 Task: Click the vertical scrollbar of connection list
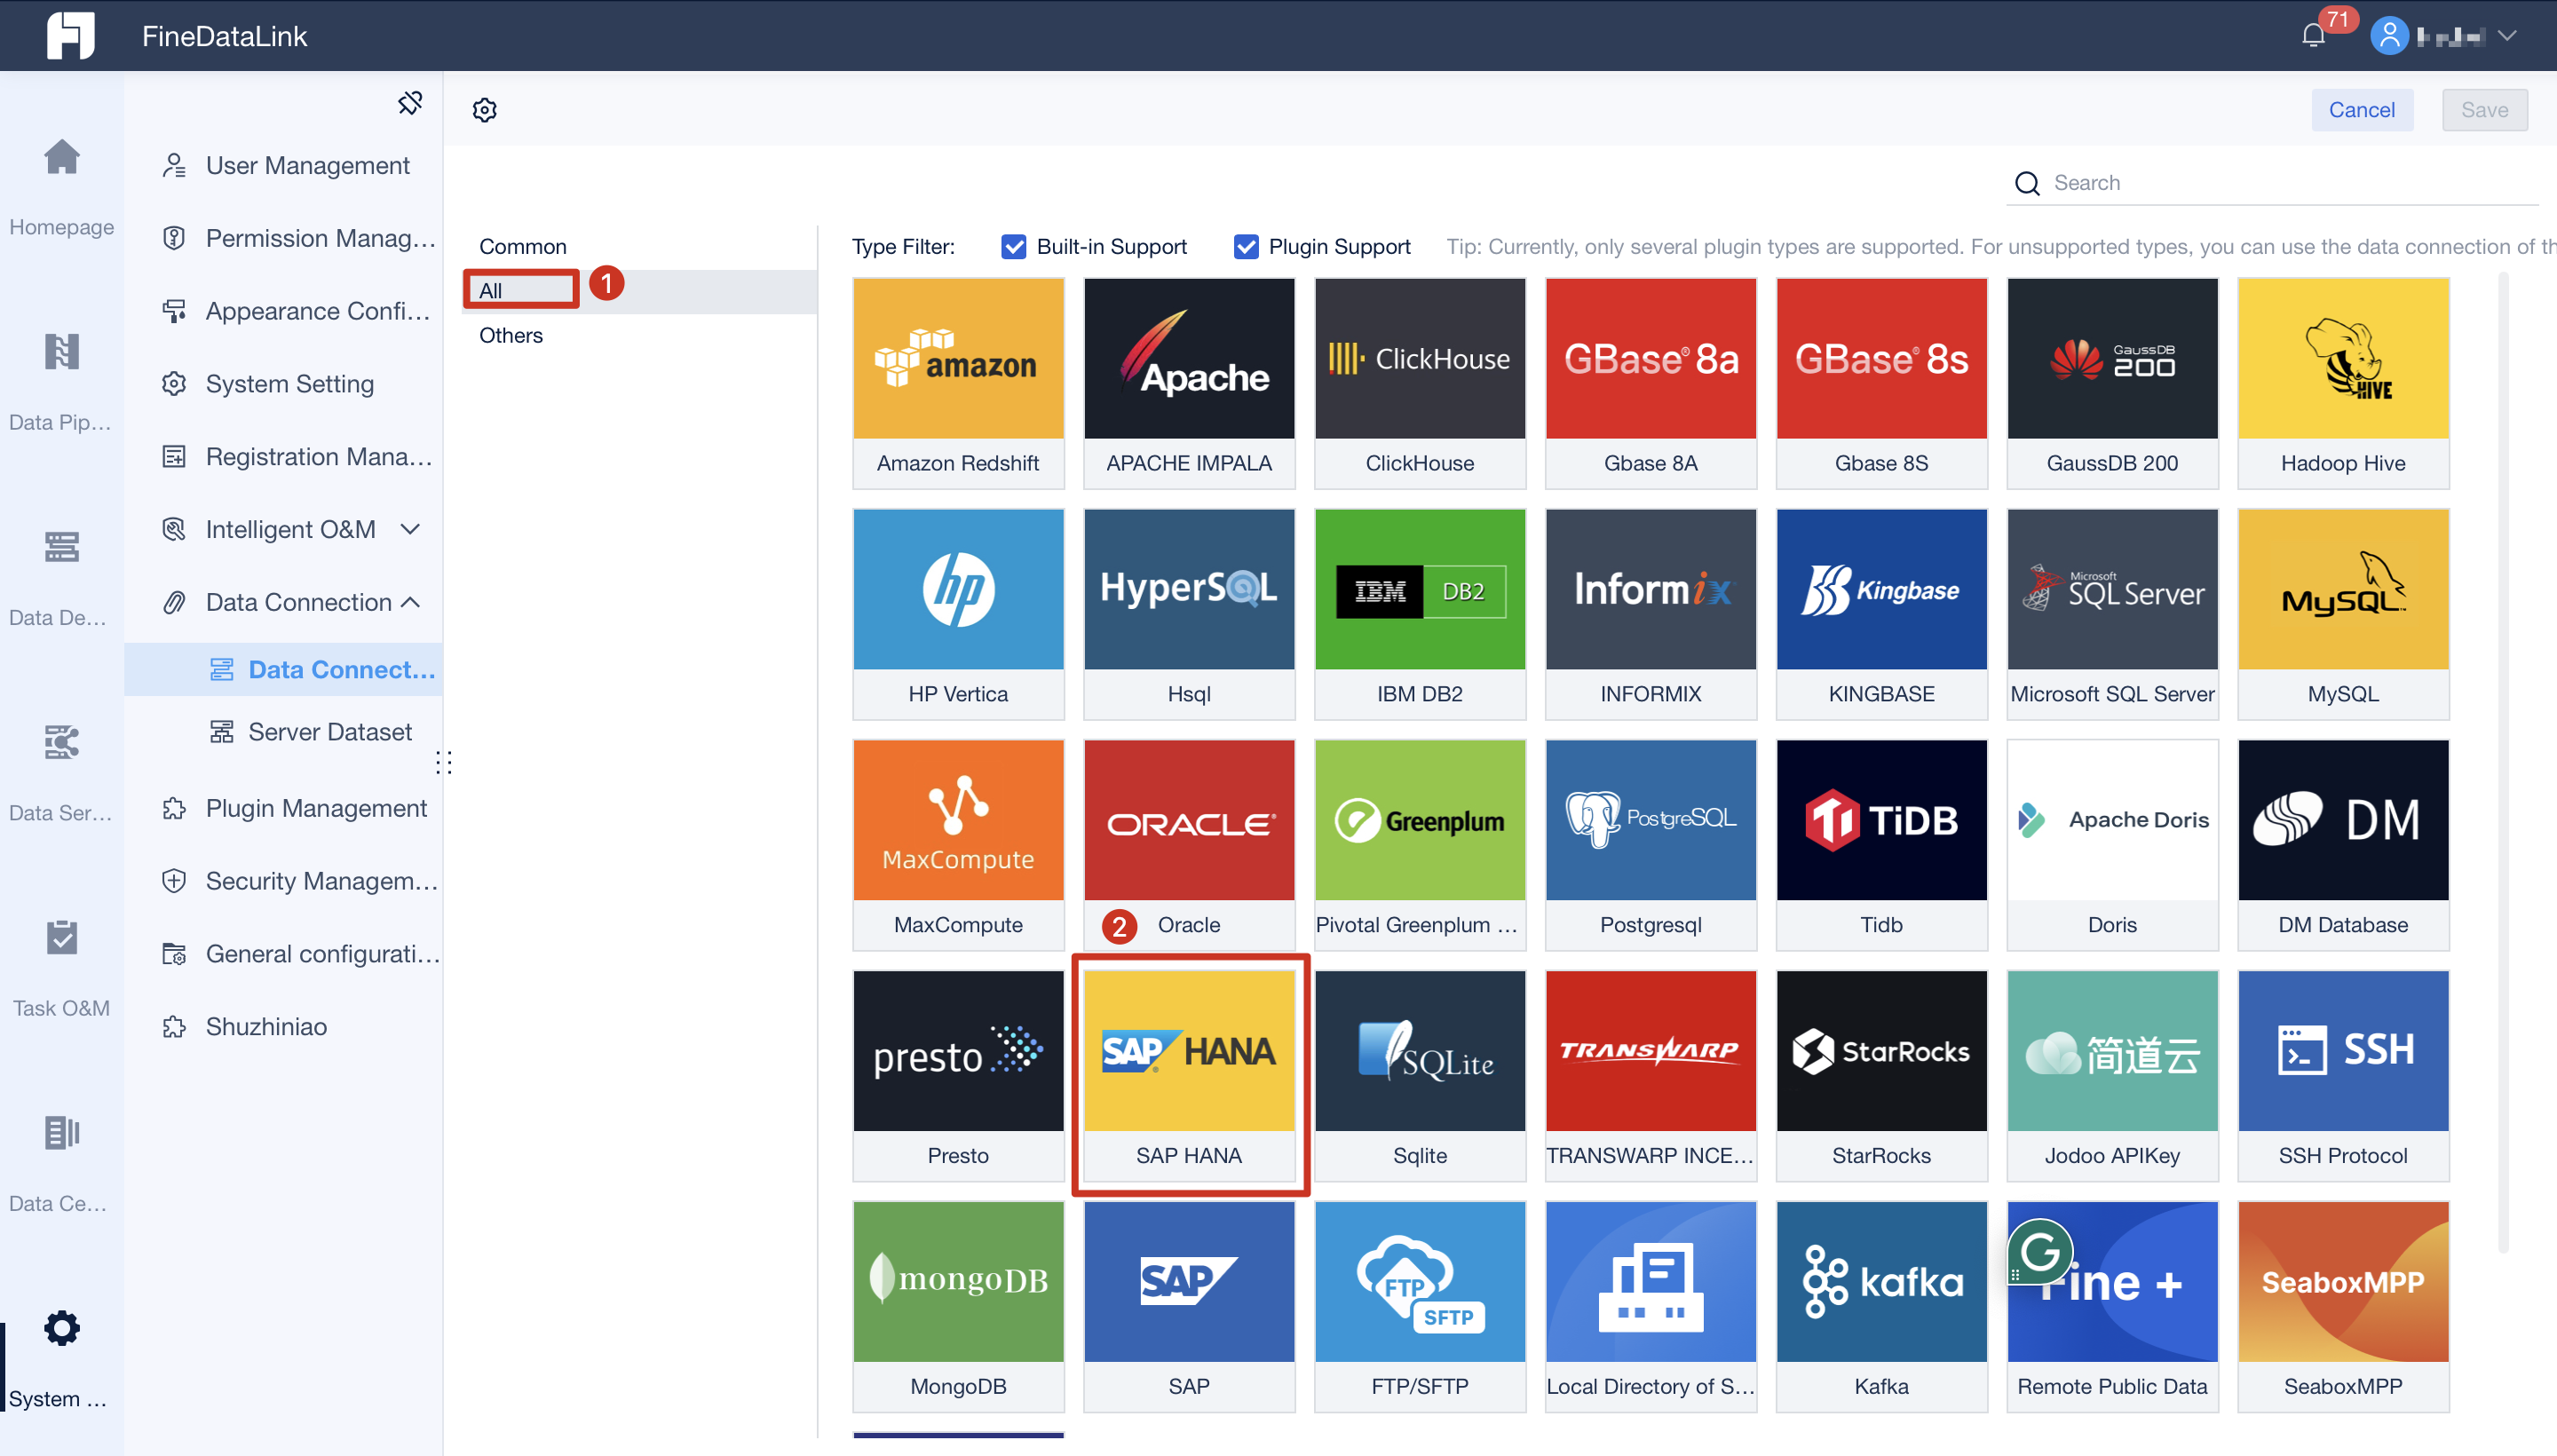(x=2503, y=760)
